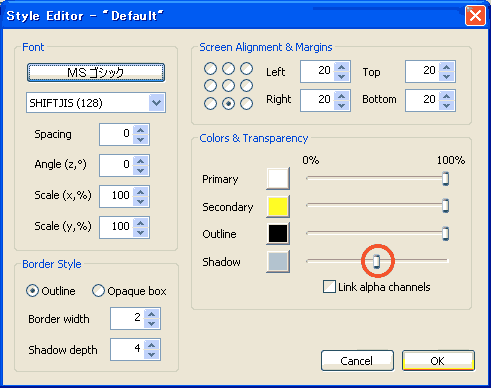This screenshot has height=388, width=491.
Task: Click the Primary transparency slider handle
Action: point(445,179)
